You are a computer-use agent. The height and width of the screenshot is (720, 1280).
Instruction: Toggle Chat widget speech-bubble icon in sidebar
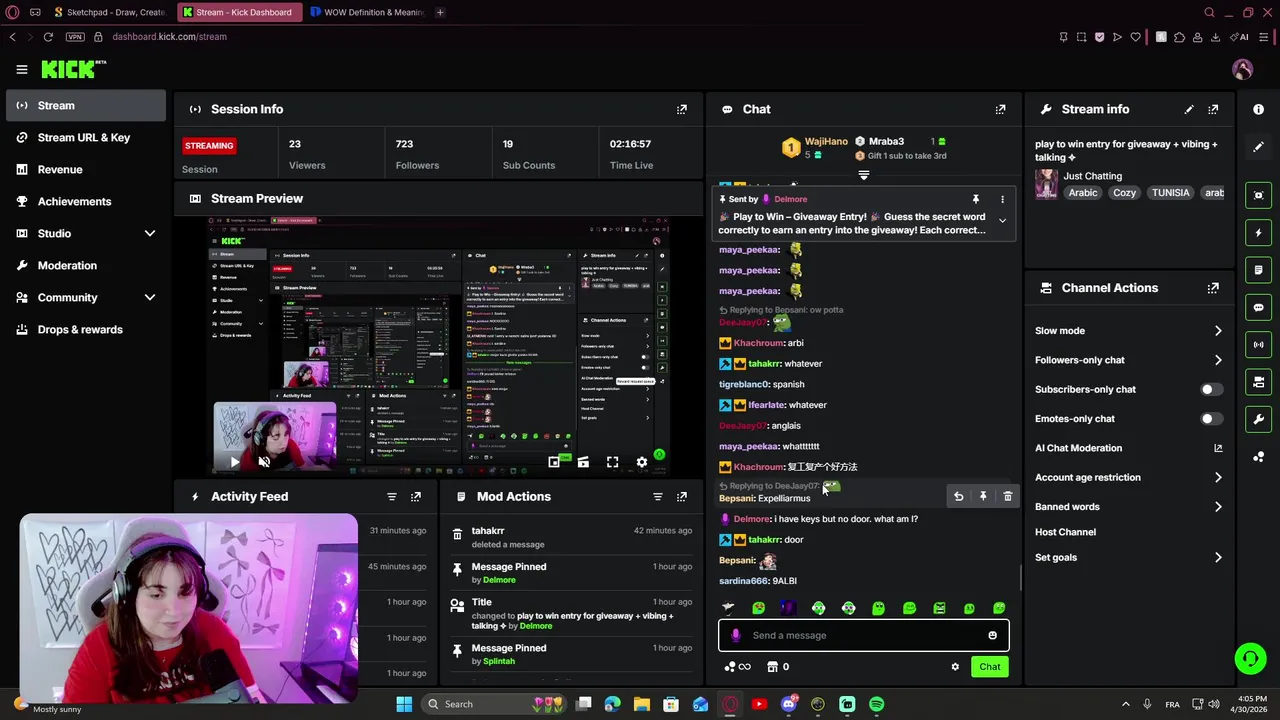click(x=1259, y=307)
